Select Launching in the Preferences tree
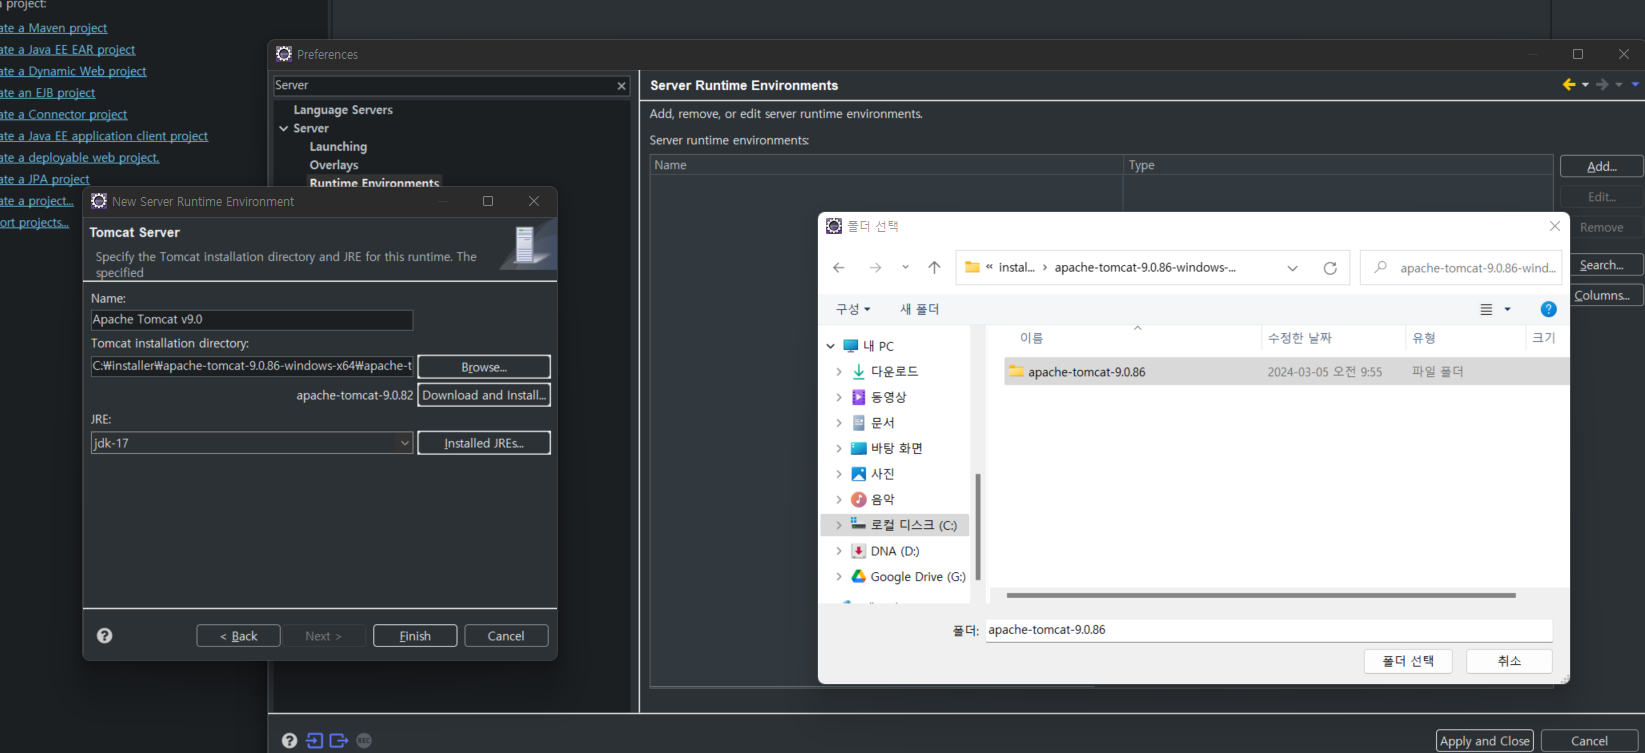The width and height of the screenshot is (1645, 753). click(338, 147)
